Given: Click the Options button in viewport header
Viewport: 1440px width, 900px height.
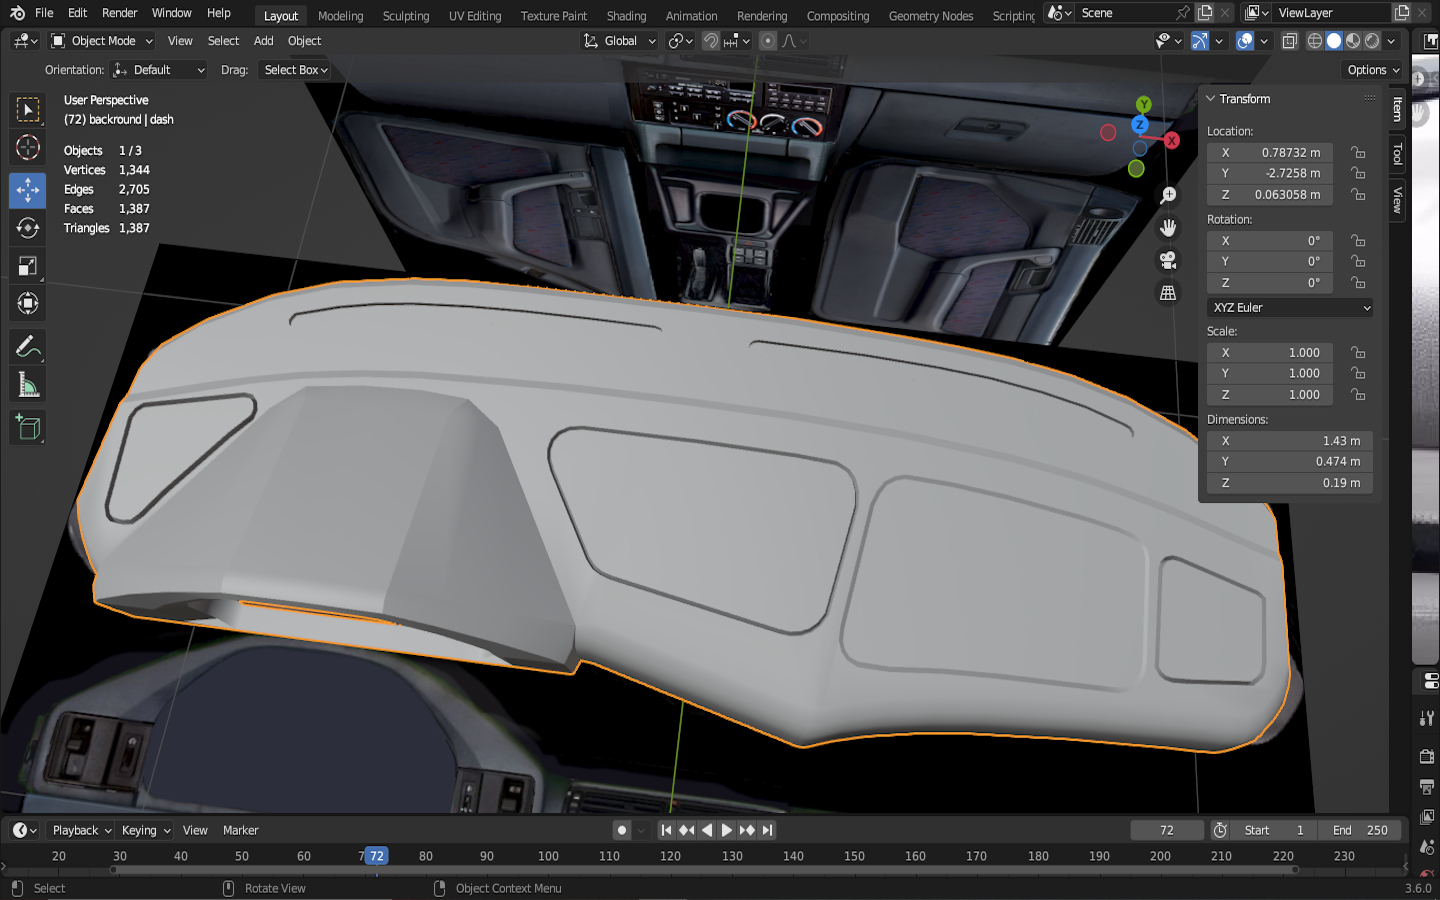Looking at the screenshot, I should [1373, 70].
